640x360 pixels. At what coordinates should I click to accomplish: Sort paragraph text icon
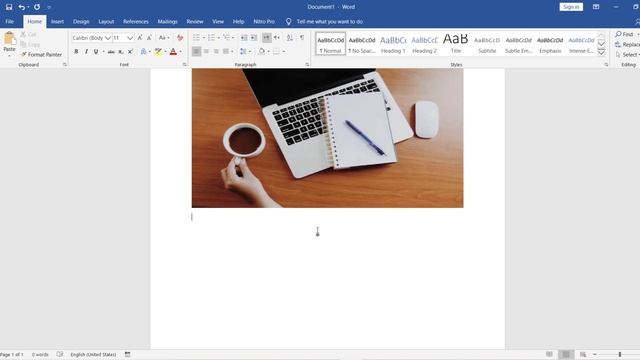click(x=289, y=38)
